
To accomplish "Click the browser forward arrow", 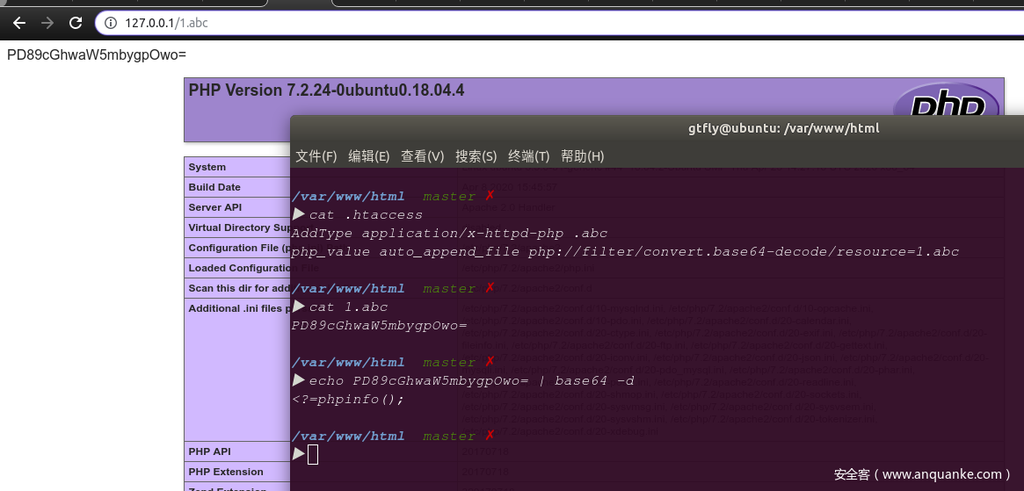I will pyautogui.click(x=47, y=22).
